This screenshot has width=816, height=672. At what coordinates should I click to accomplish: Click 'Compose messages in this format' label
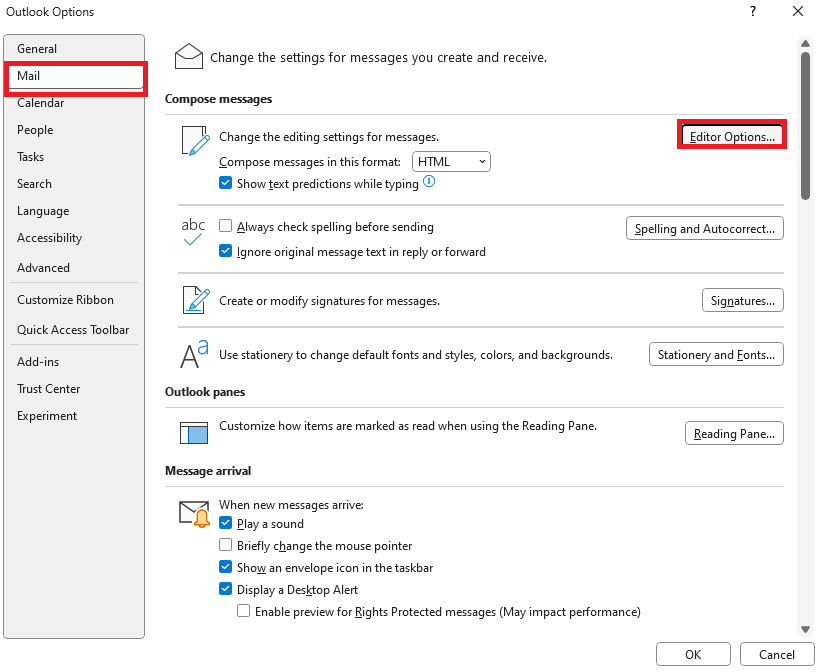(310, 162)
